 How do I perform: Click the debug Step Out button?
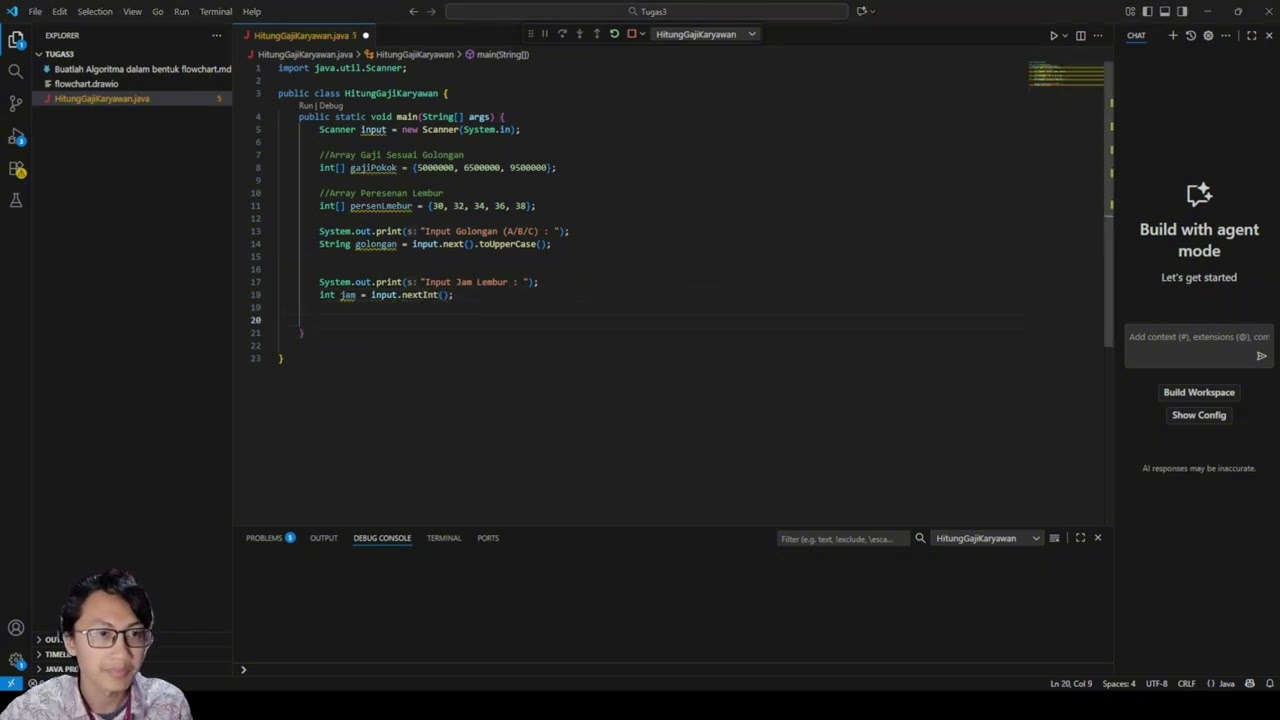coord(597,34)
